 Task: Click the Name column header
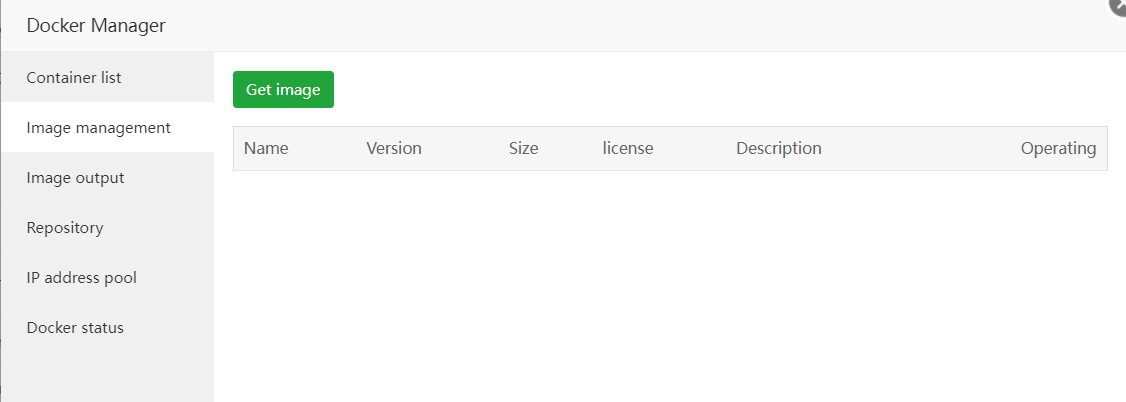pyautogui.click(x=266, y=149)
